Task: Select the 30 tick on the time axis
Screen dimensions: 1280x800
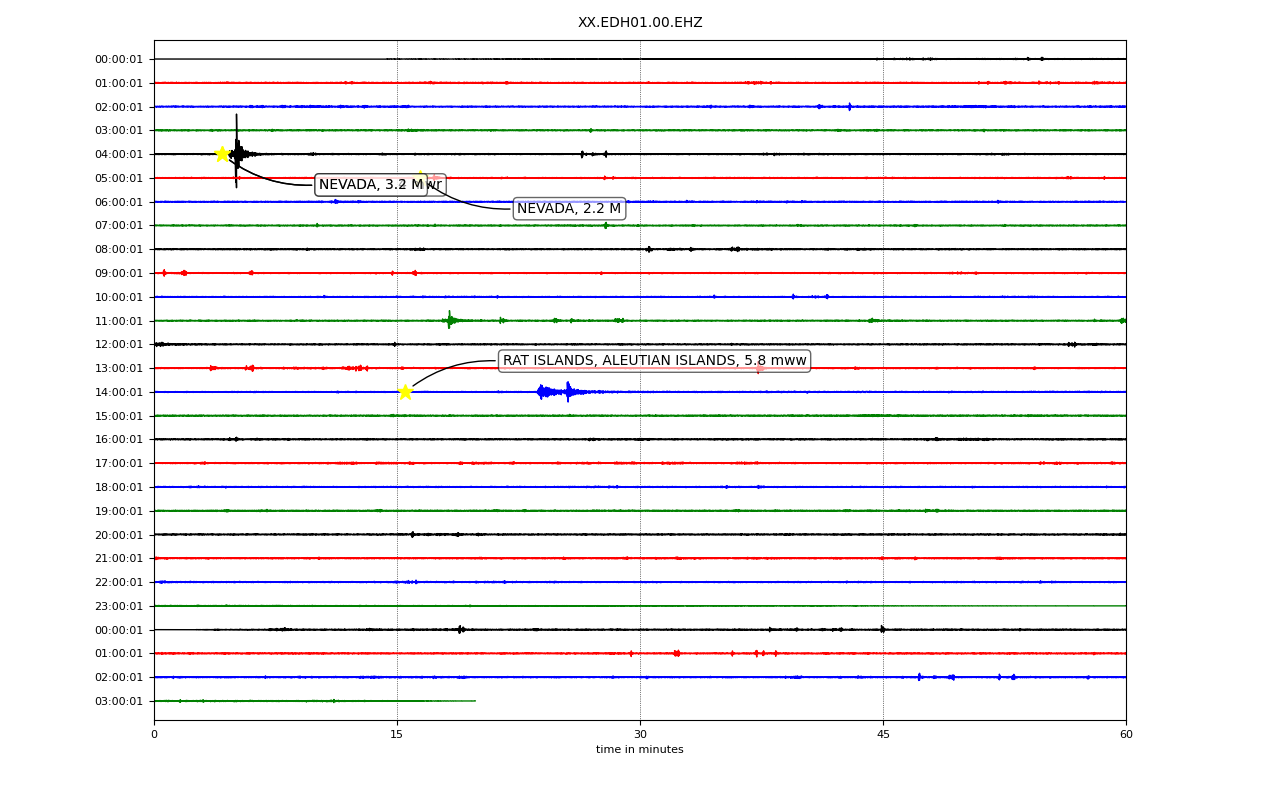Action: click(x=640, y=735)
